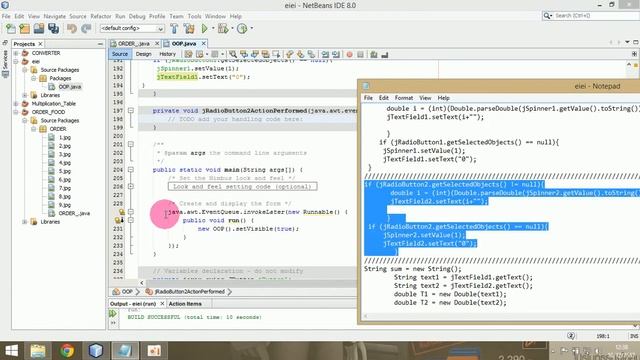
Task: Click the Re-run green arrows icon in the Output panel
Action: tap(113, 313)
